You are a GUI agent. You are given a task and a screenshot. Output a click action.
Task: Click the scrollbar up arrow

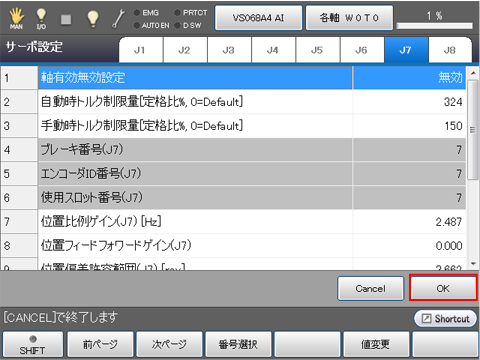[x=473, y=73]
